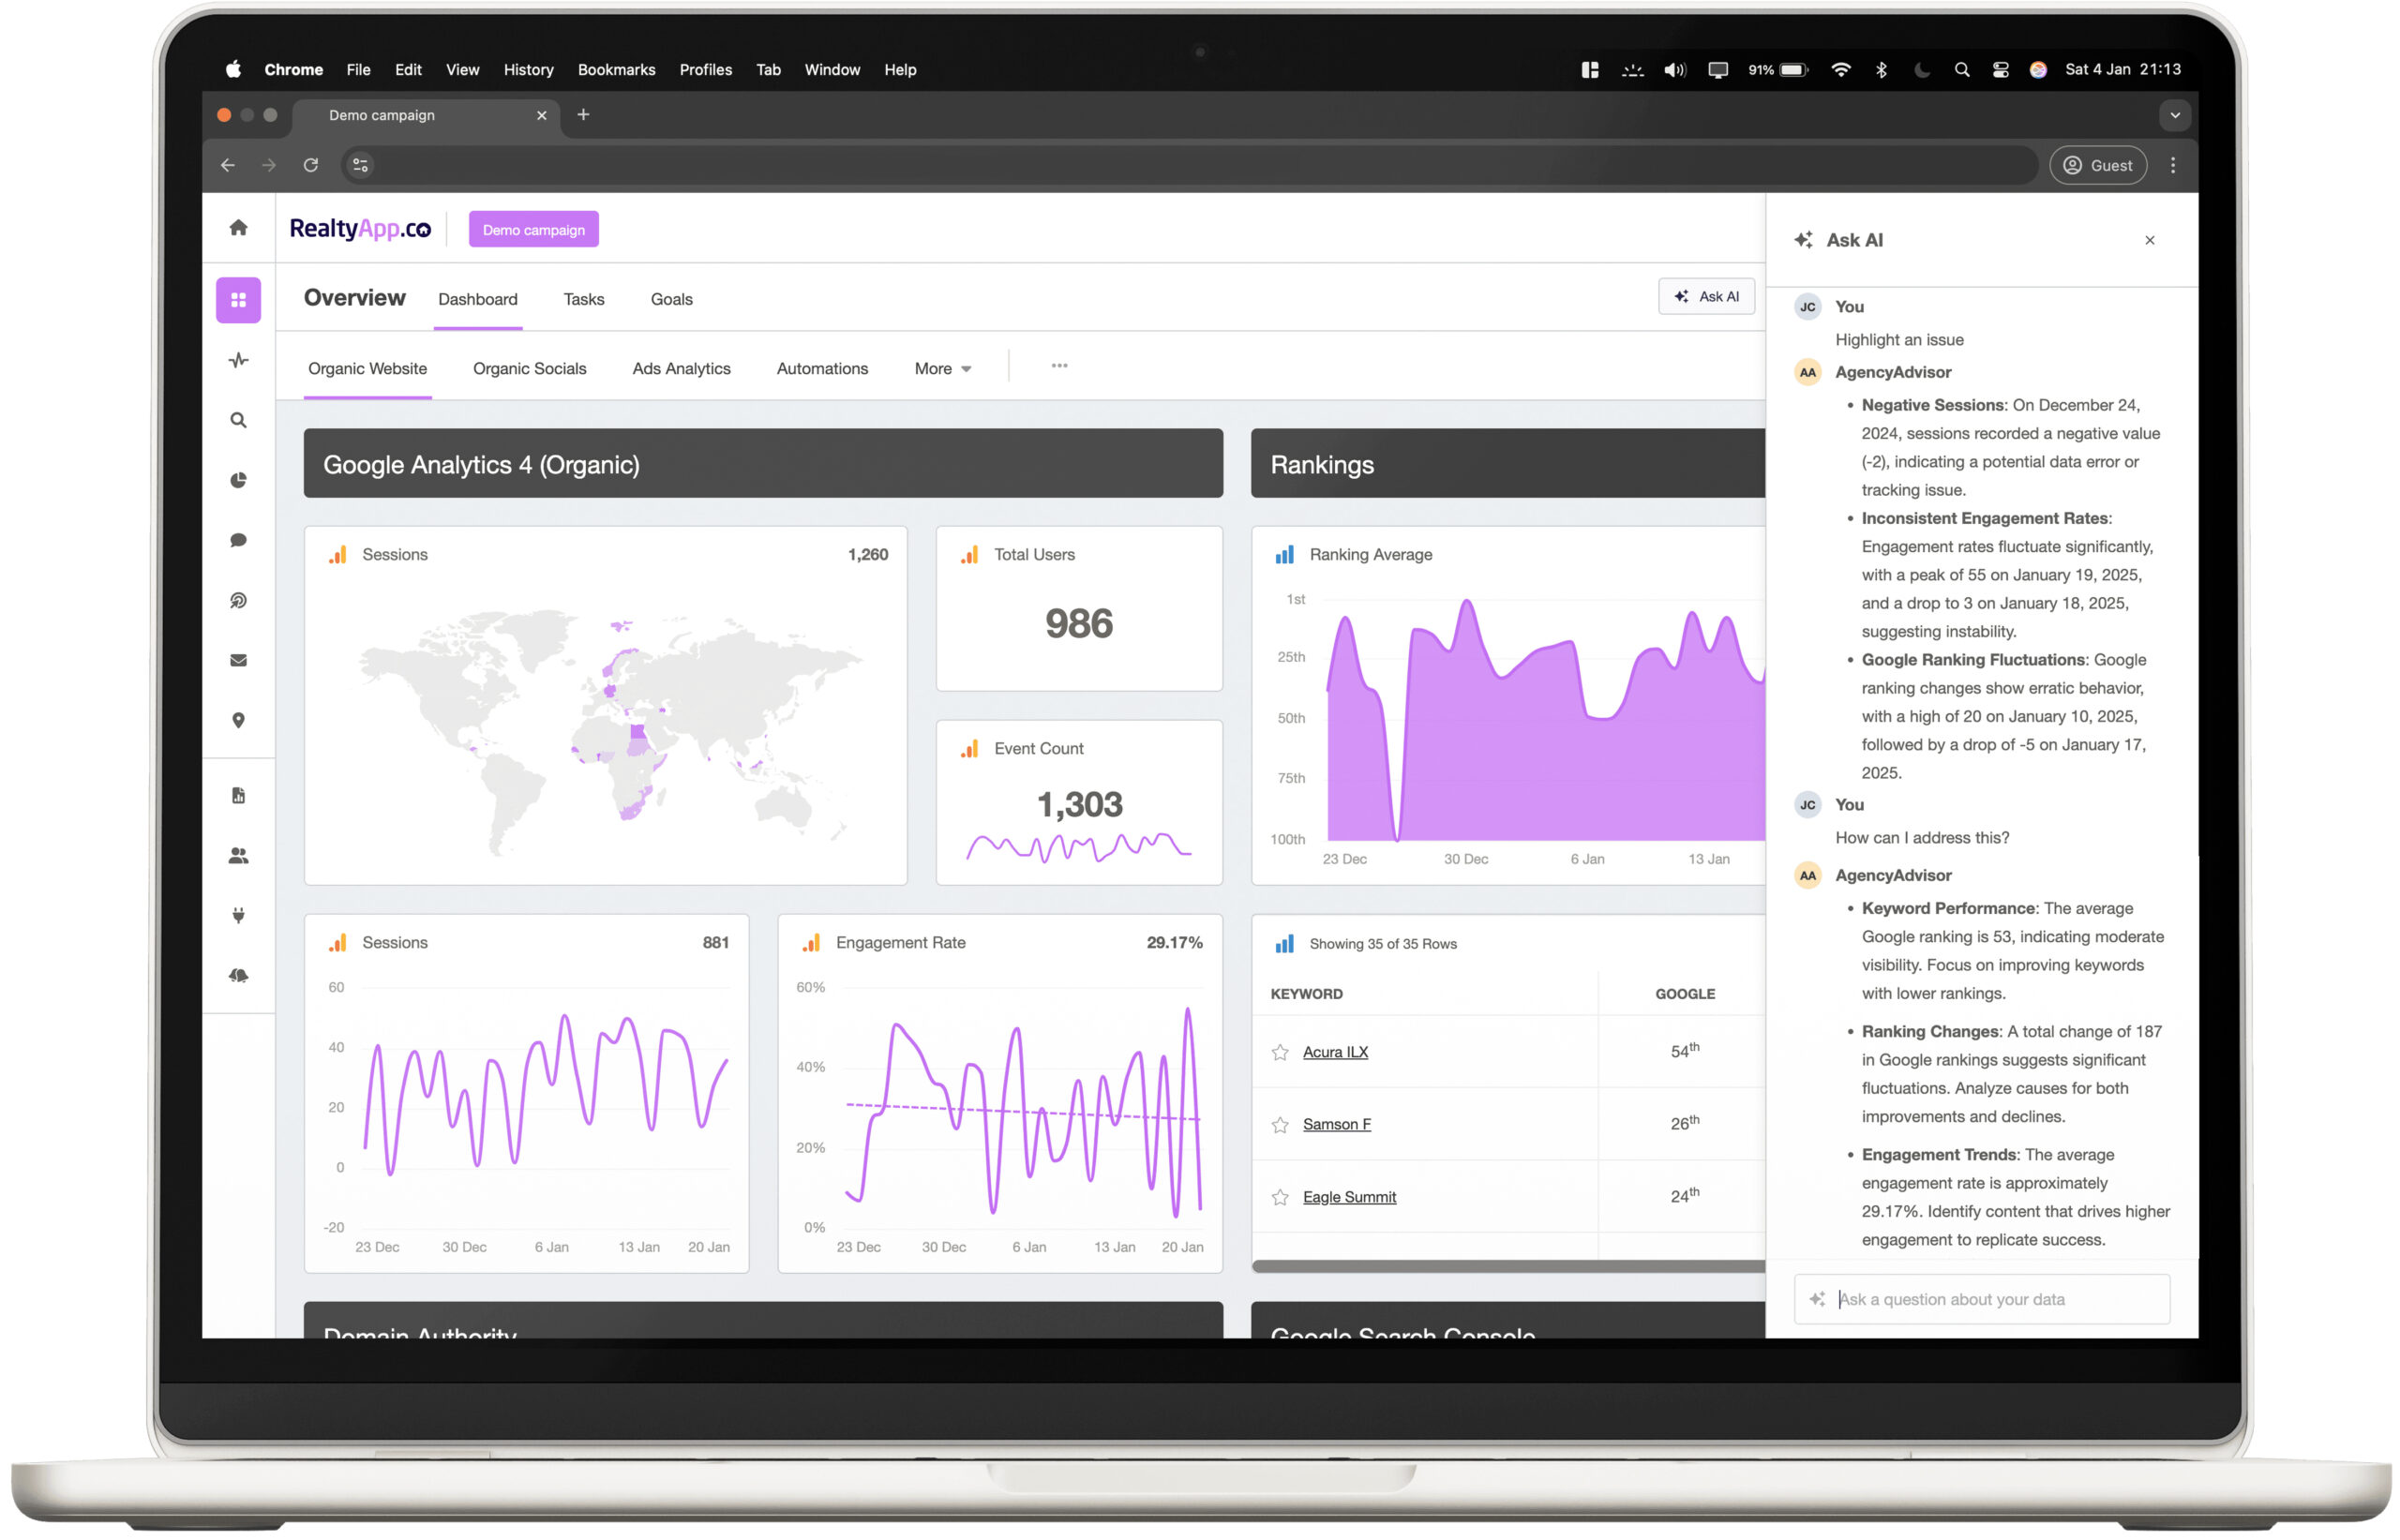Reload the page in Chrome
Image resolution: width=2400 pixels, height=1540 pixels.
point(311,165)
